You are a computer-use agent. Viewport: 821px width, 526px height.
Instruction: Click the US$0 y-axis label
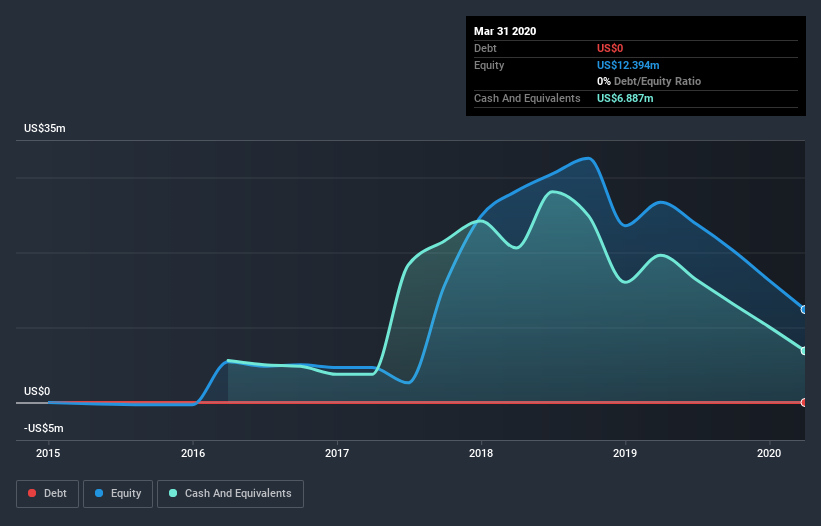[x=37, y=391]
